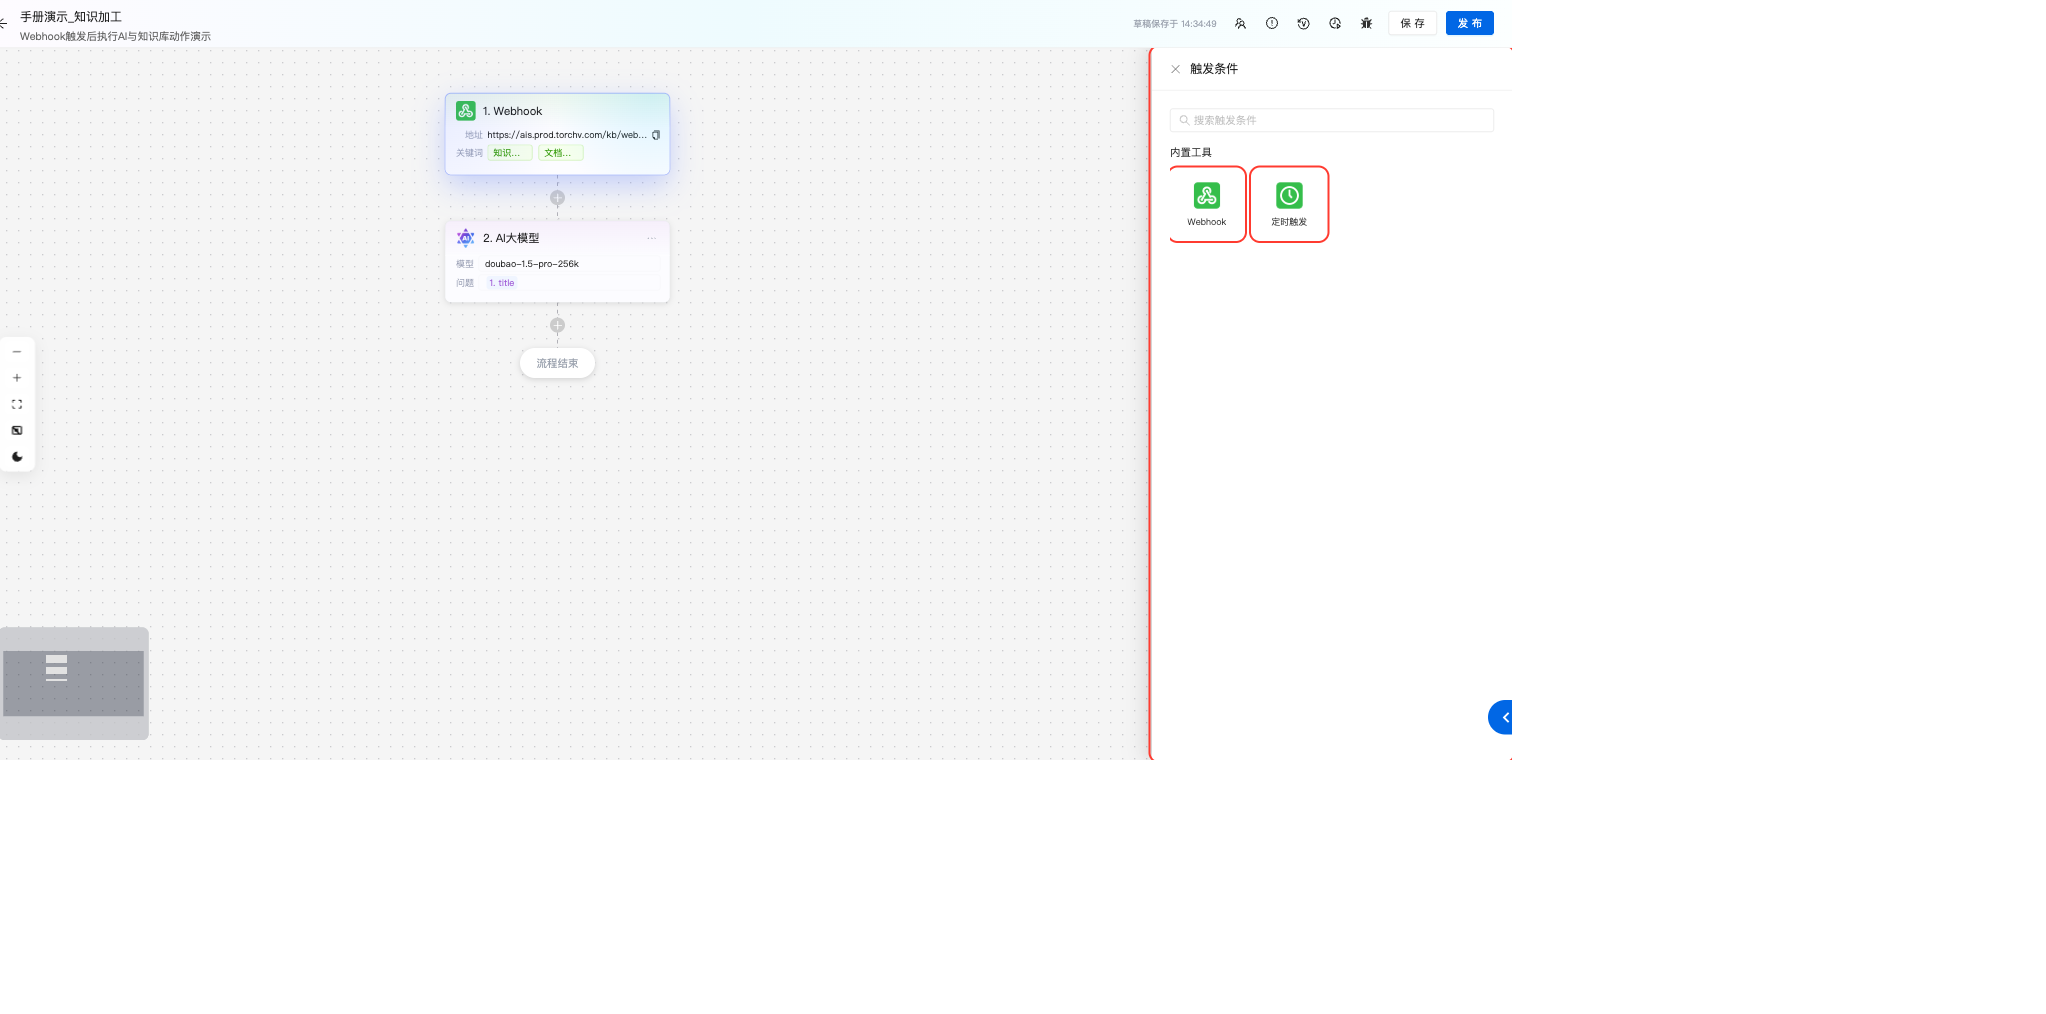The image size is (2046, 1014).
Task: Add a step after the Webhook node
Action: (x=557, y=198)
